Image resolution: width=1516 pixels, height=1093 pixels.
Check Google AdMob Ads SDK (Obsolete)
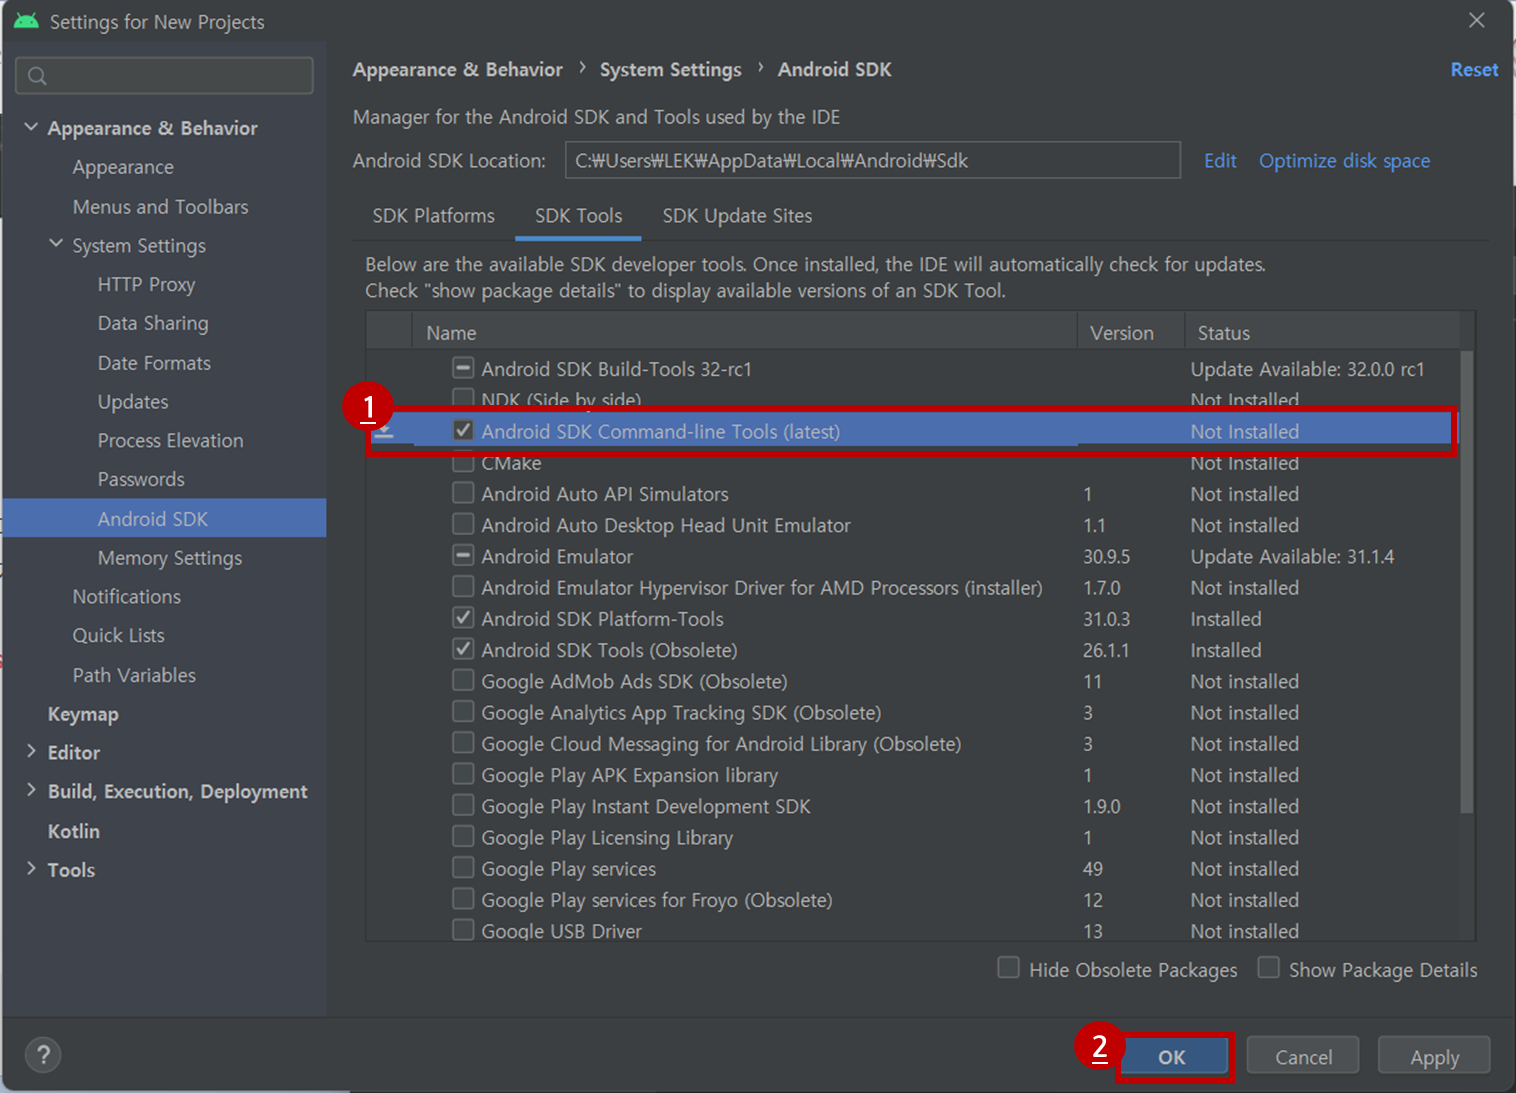pyautogui.click(x=463, y=680)
